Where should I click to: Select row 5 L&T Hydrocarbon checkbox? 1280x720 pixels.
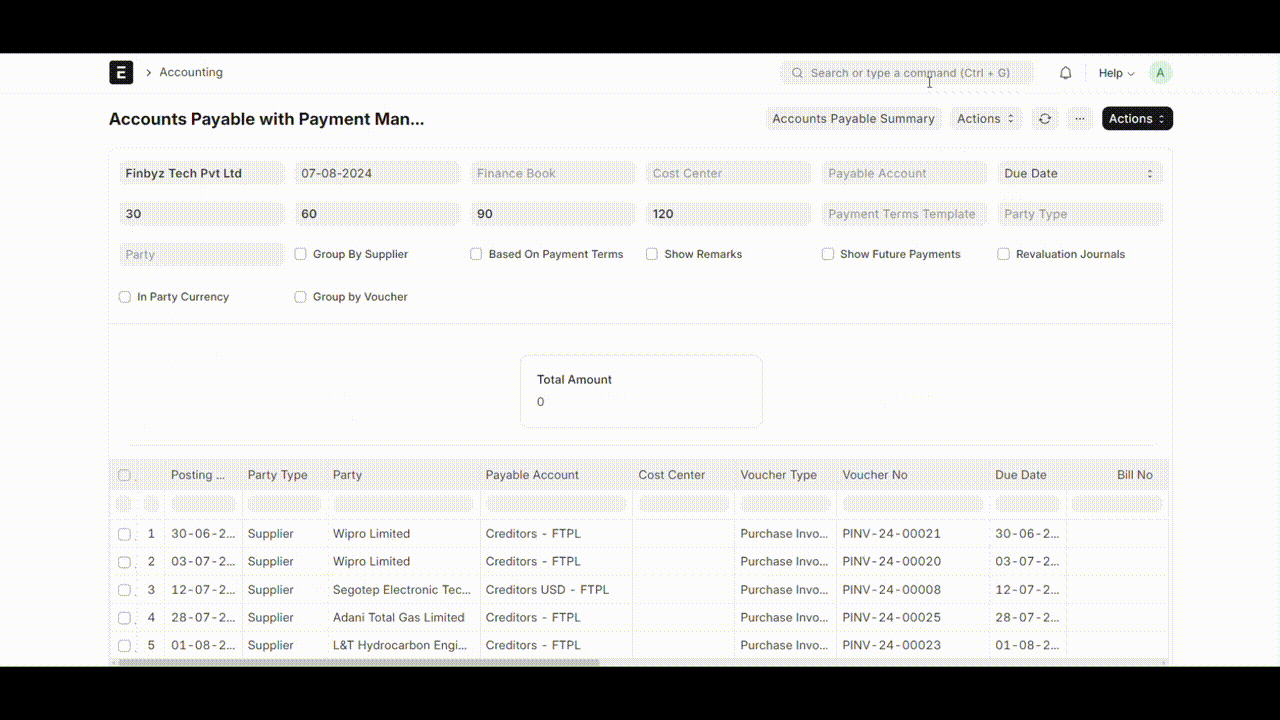coord(124,646)
